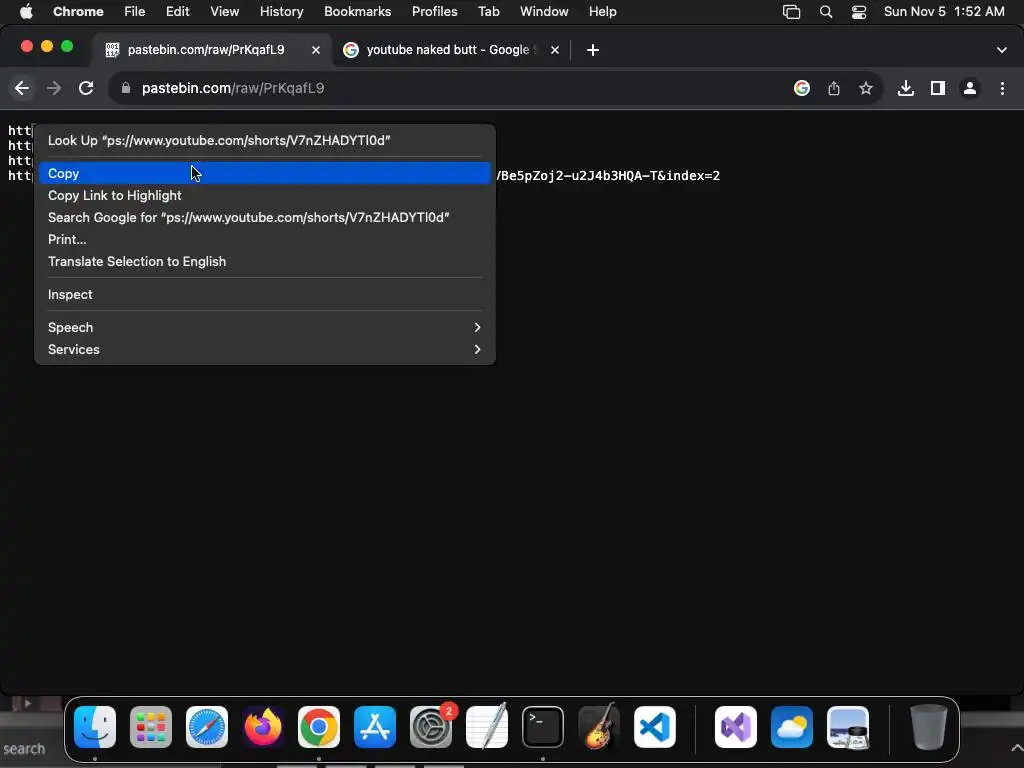Click the lock site-info icon in address bar
This screenshot has height=768, width=1024.
coord(126,88)
